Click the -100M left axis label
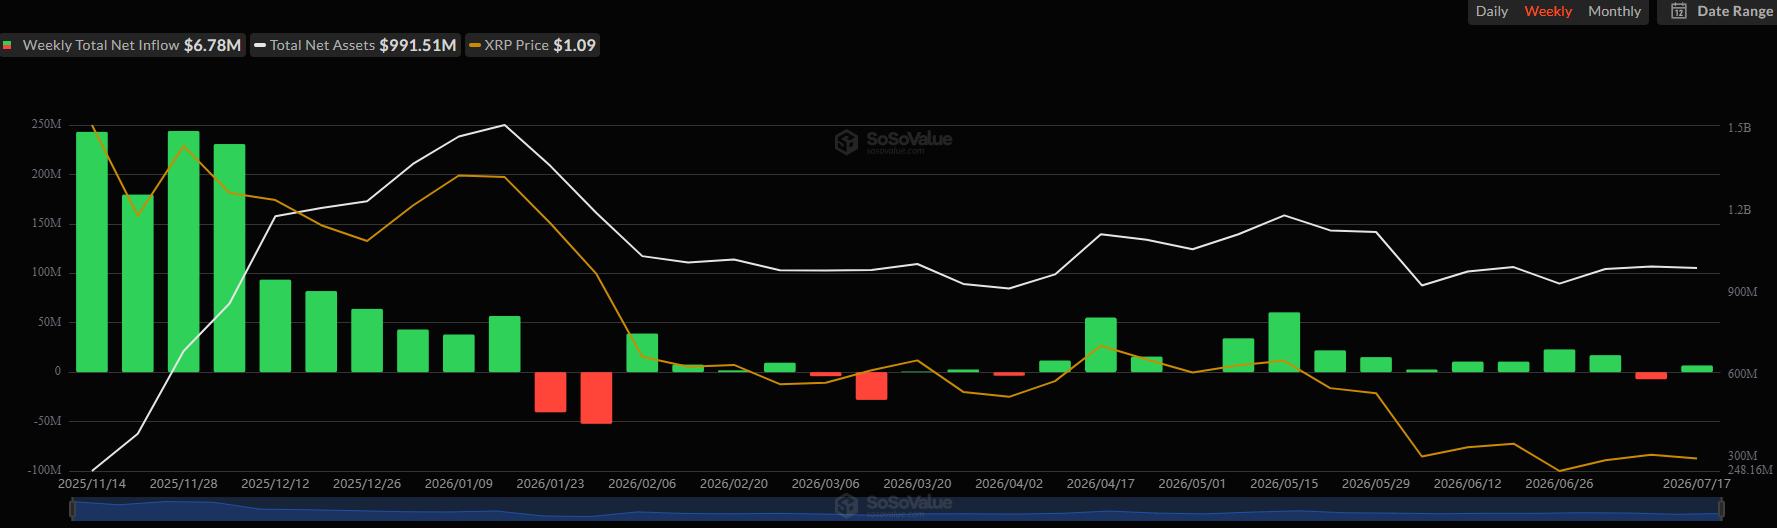 click(x=44, y=470)
